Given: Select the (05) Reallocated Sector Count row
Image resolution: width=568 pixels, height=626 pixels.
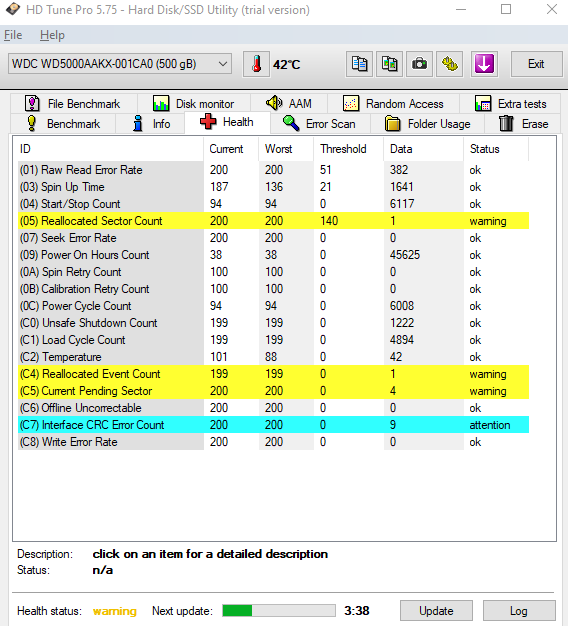Looking at the screenshot, I should [273, 221].
